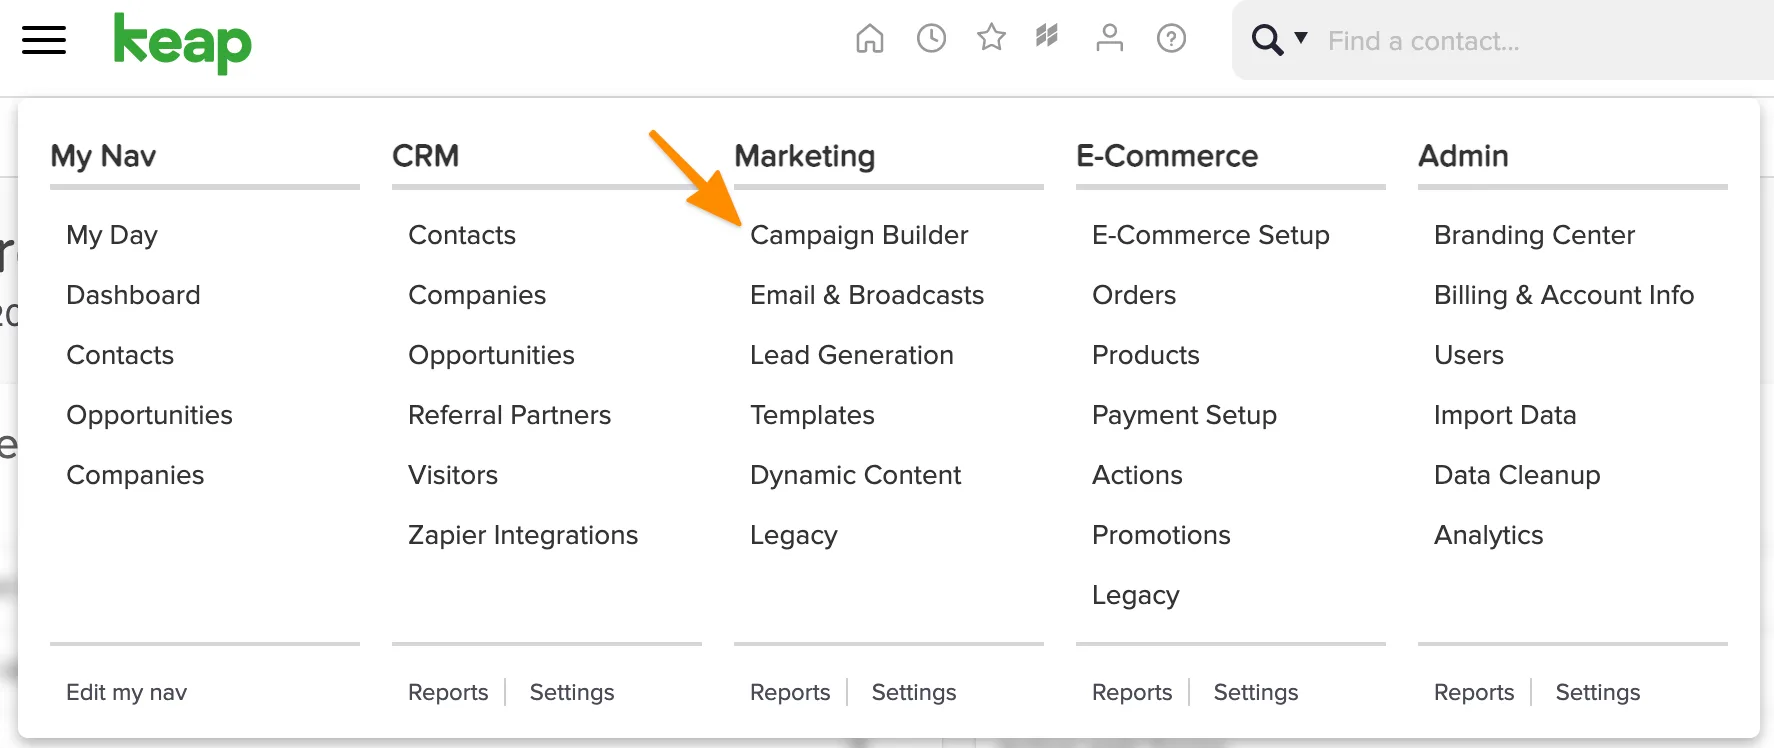Open favorites star icon

[x=991, y=38]
